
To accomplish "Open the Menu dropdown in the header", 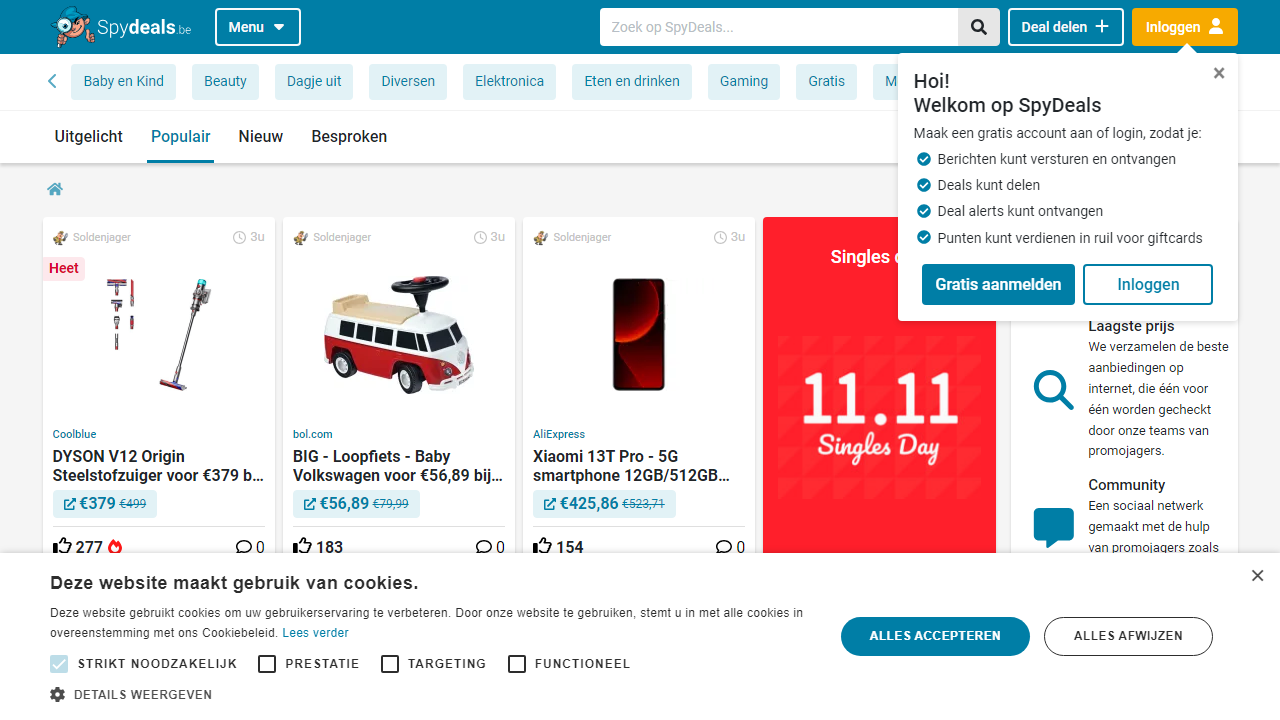I will 257,27.
